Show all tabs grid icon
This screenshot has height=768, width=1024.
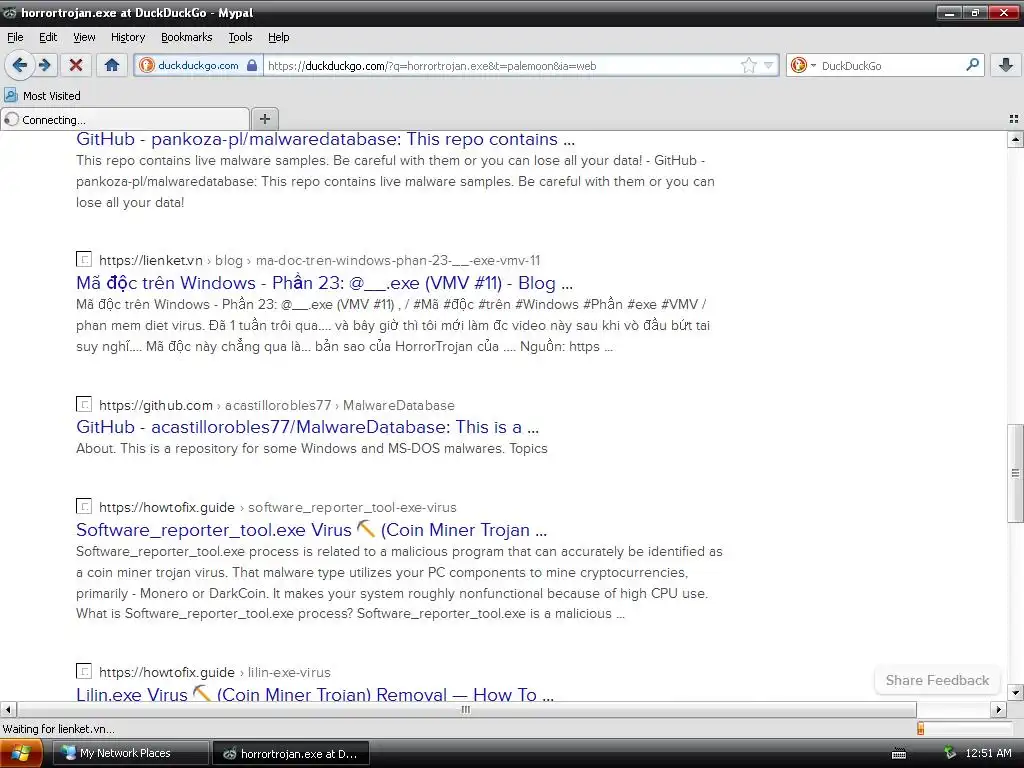click(x=1014, y=119)
